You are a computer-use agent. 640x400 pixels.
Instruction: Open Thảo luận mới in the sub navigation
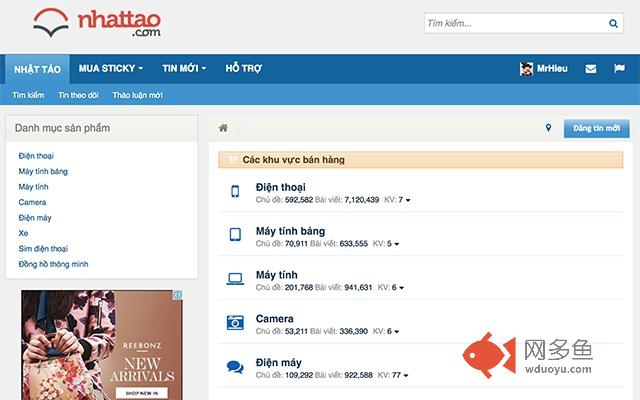tap(137, 95)
